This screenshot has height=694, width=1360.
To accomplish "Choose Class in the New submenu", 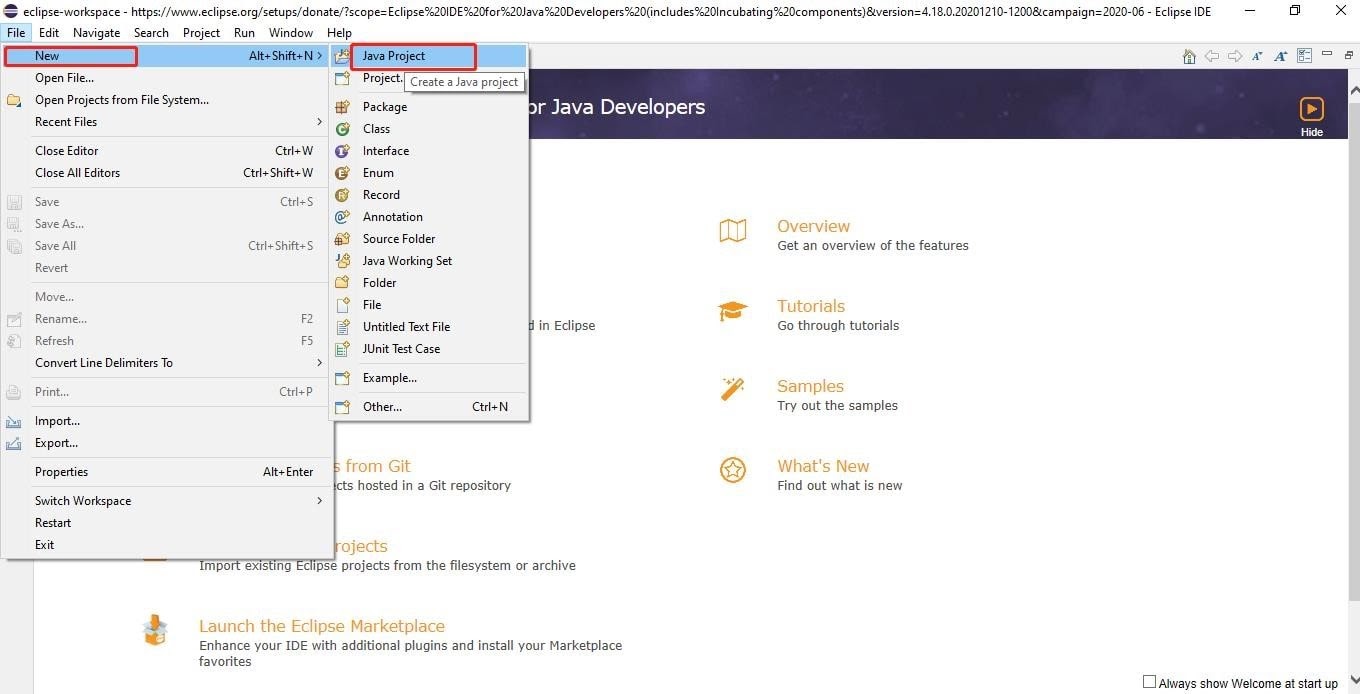I will tap(377, 129).
